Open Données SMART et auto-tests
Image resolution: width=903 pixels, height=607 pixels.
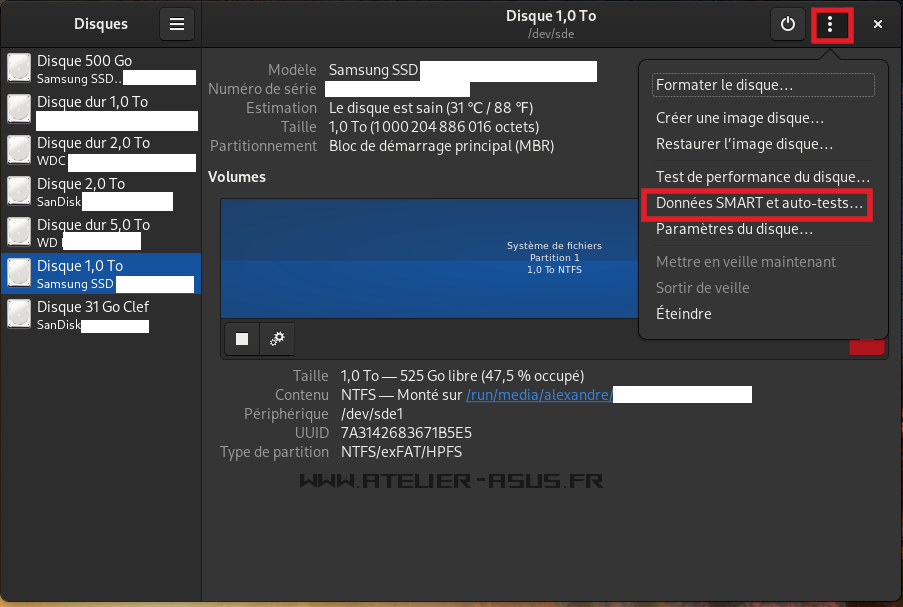pyautogui.click(x=759, y=203)
